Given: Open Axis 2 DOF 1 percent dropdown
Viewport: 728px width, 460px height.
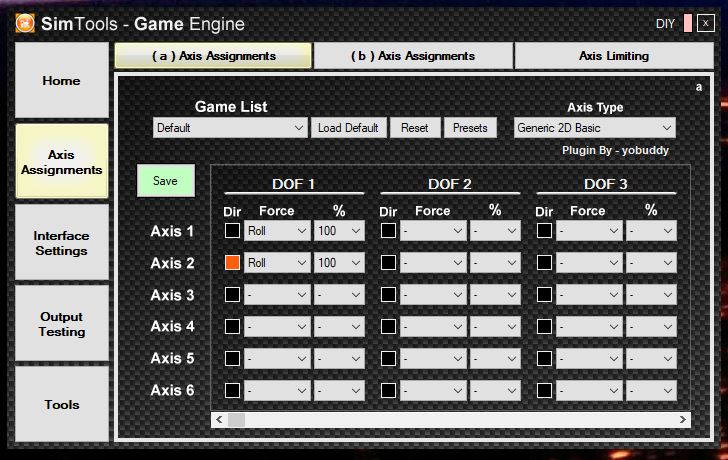Looking at the screenshot, I should point(339,263).
